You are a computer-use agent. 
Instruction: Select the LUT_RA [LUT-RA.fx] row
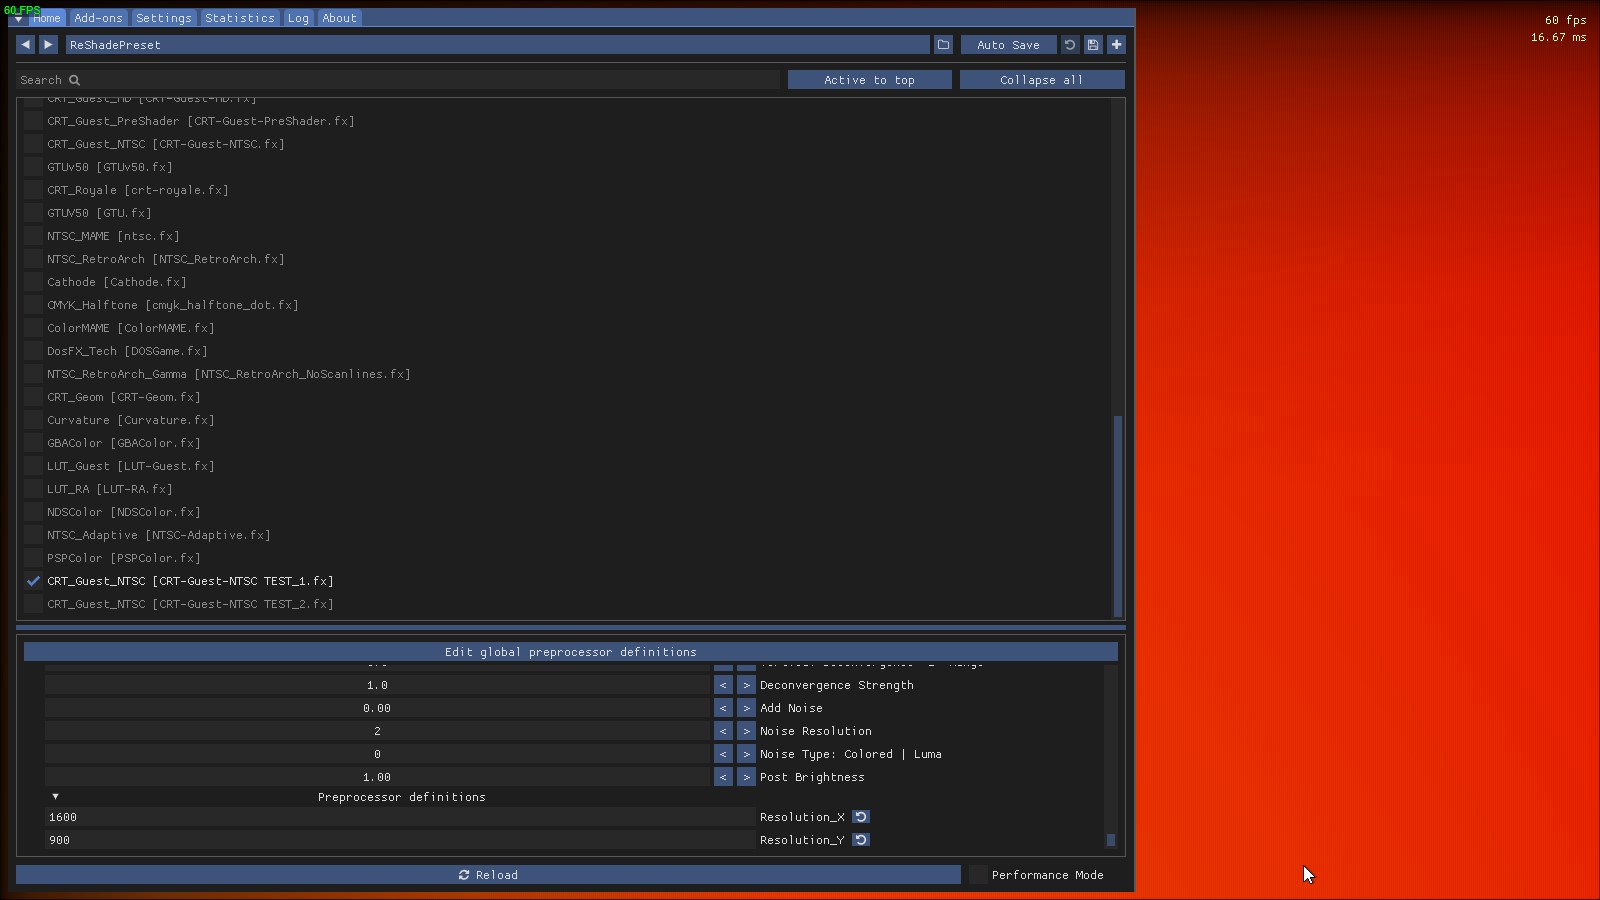(110, 489)
